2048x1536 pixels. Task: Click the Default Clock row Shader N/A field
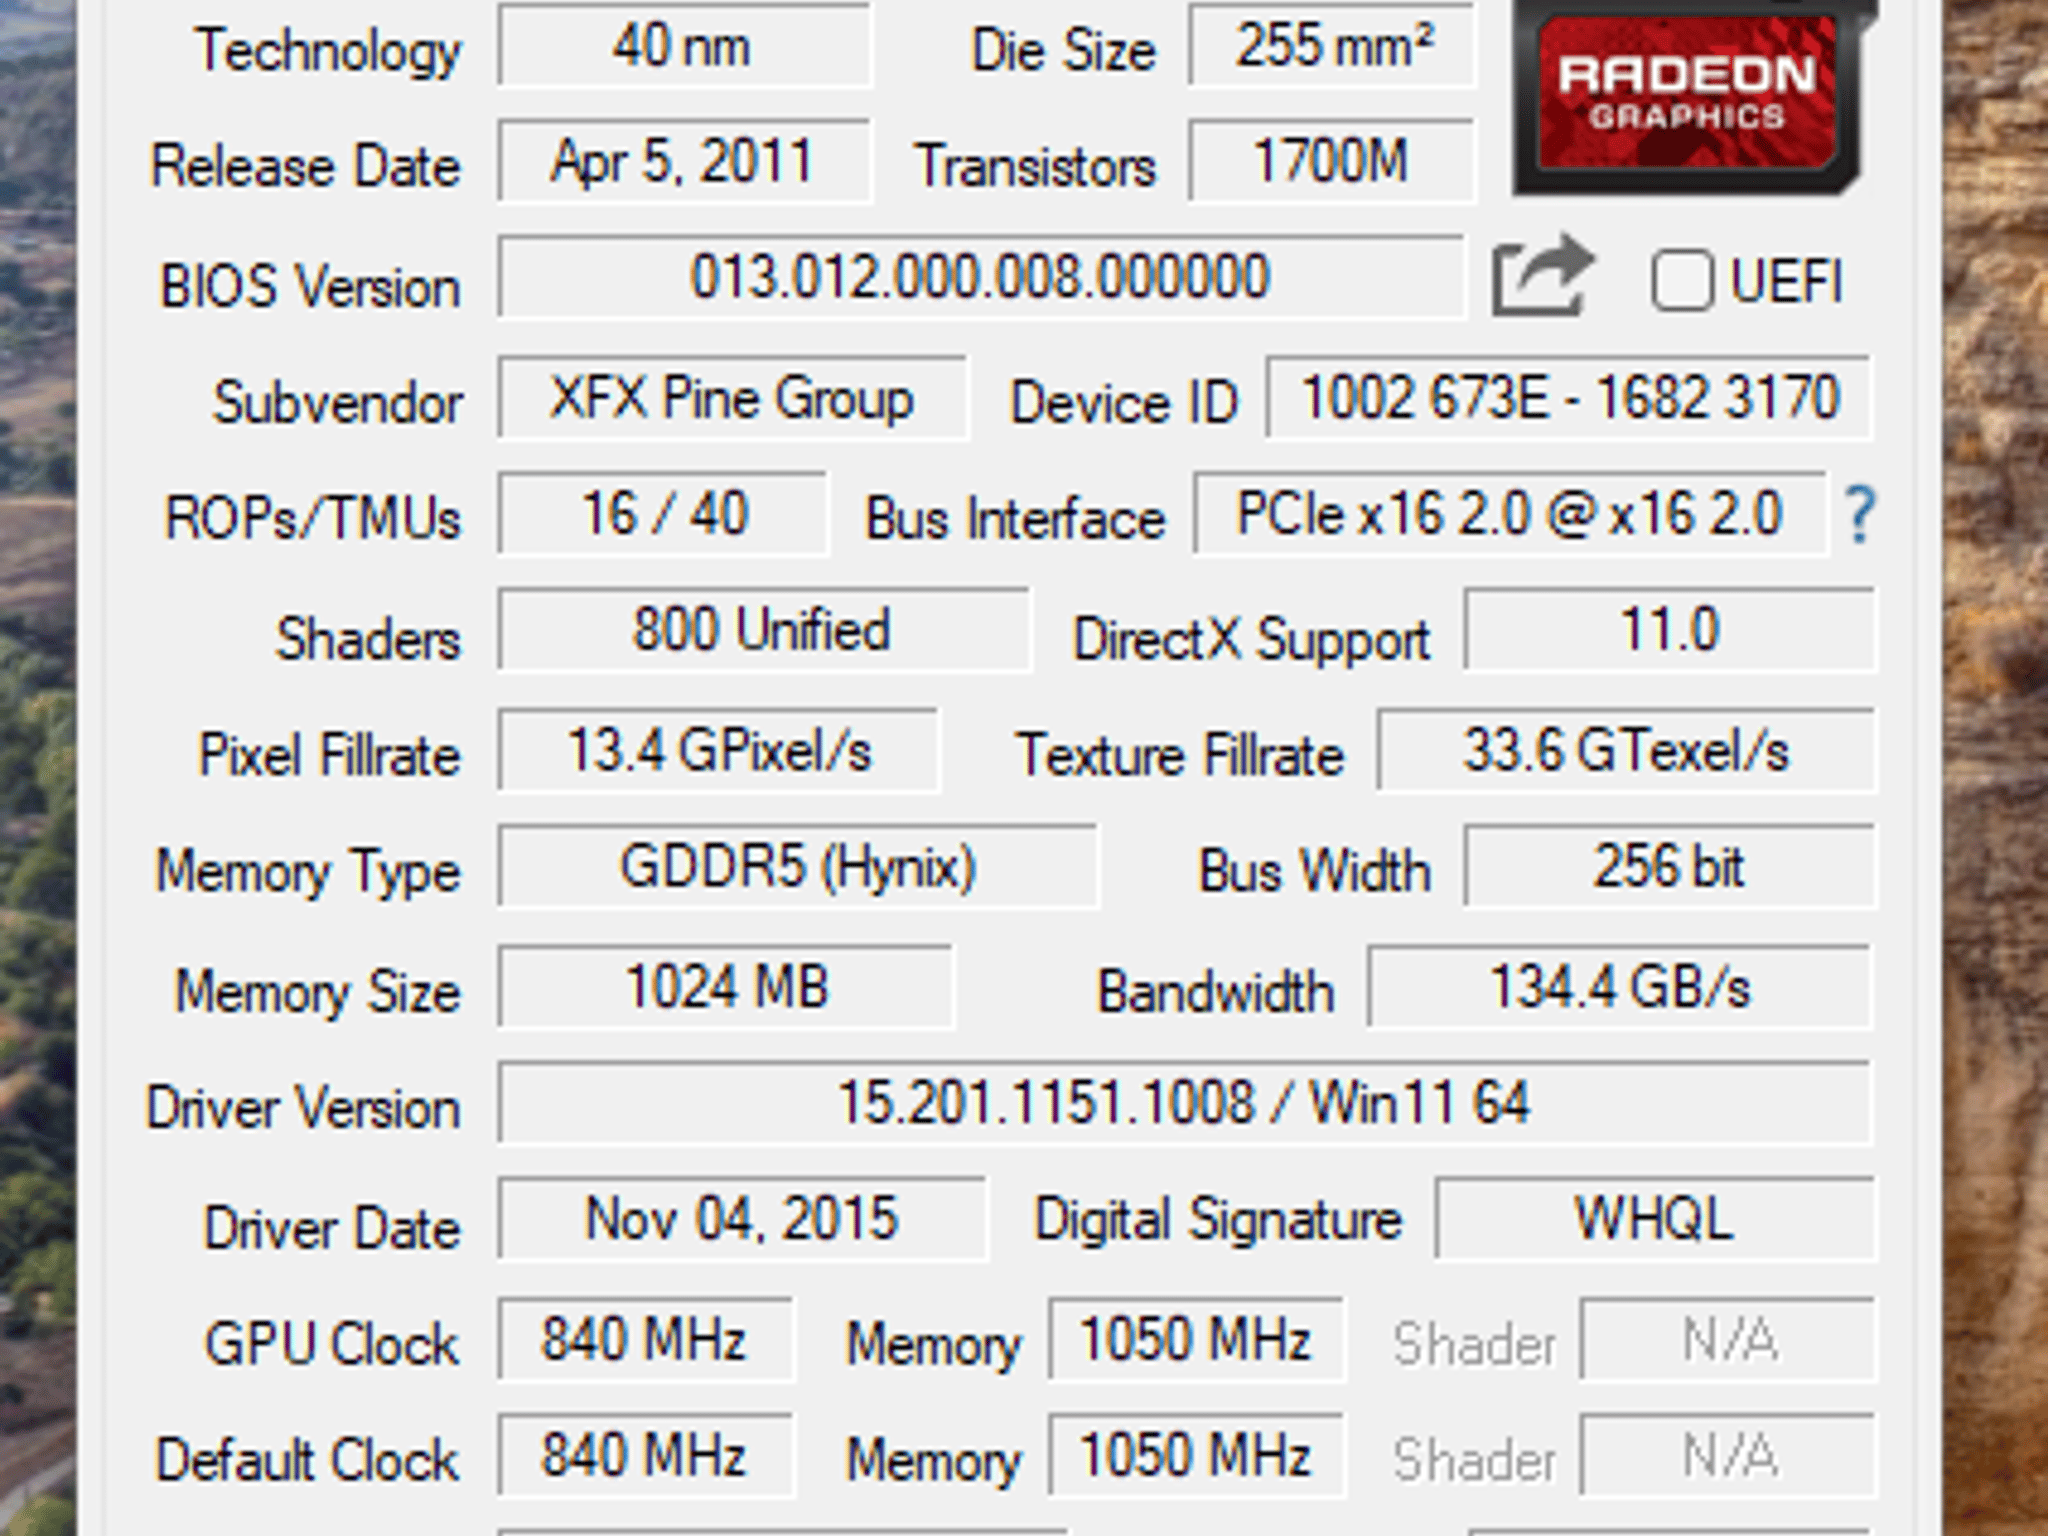(1727, 1456)
